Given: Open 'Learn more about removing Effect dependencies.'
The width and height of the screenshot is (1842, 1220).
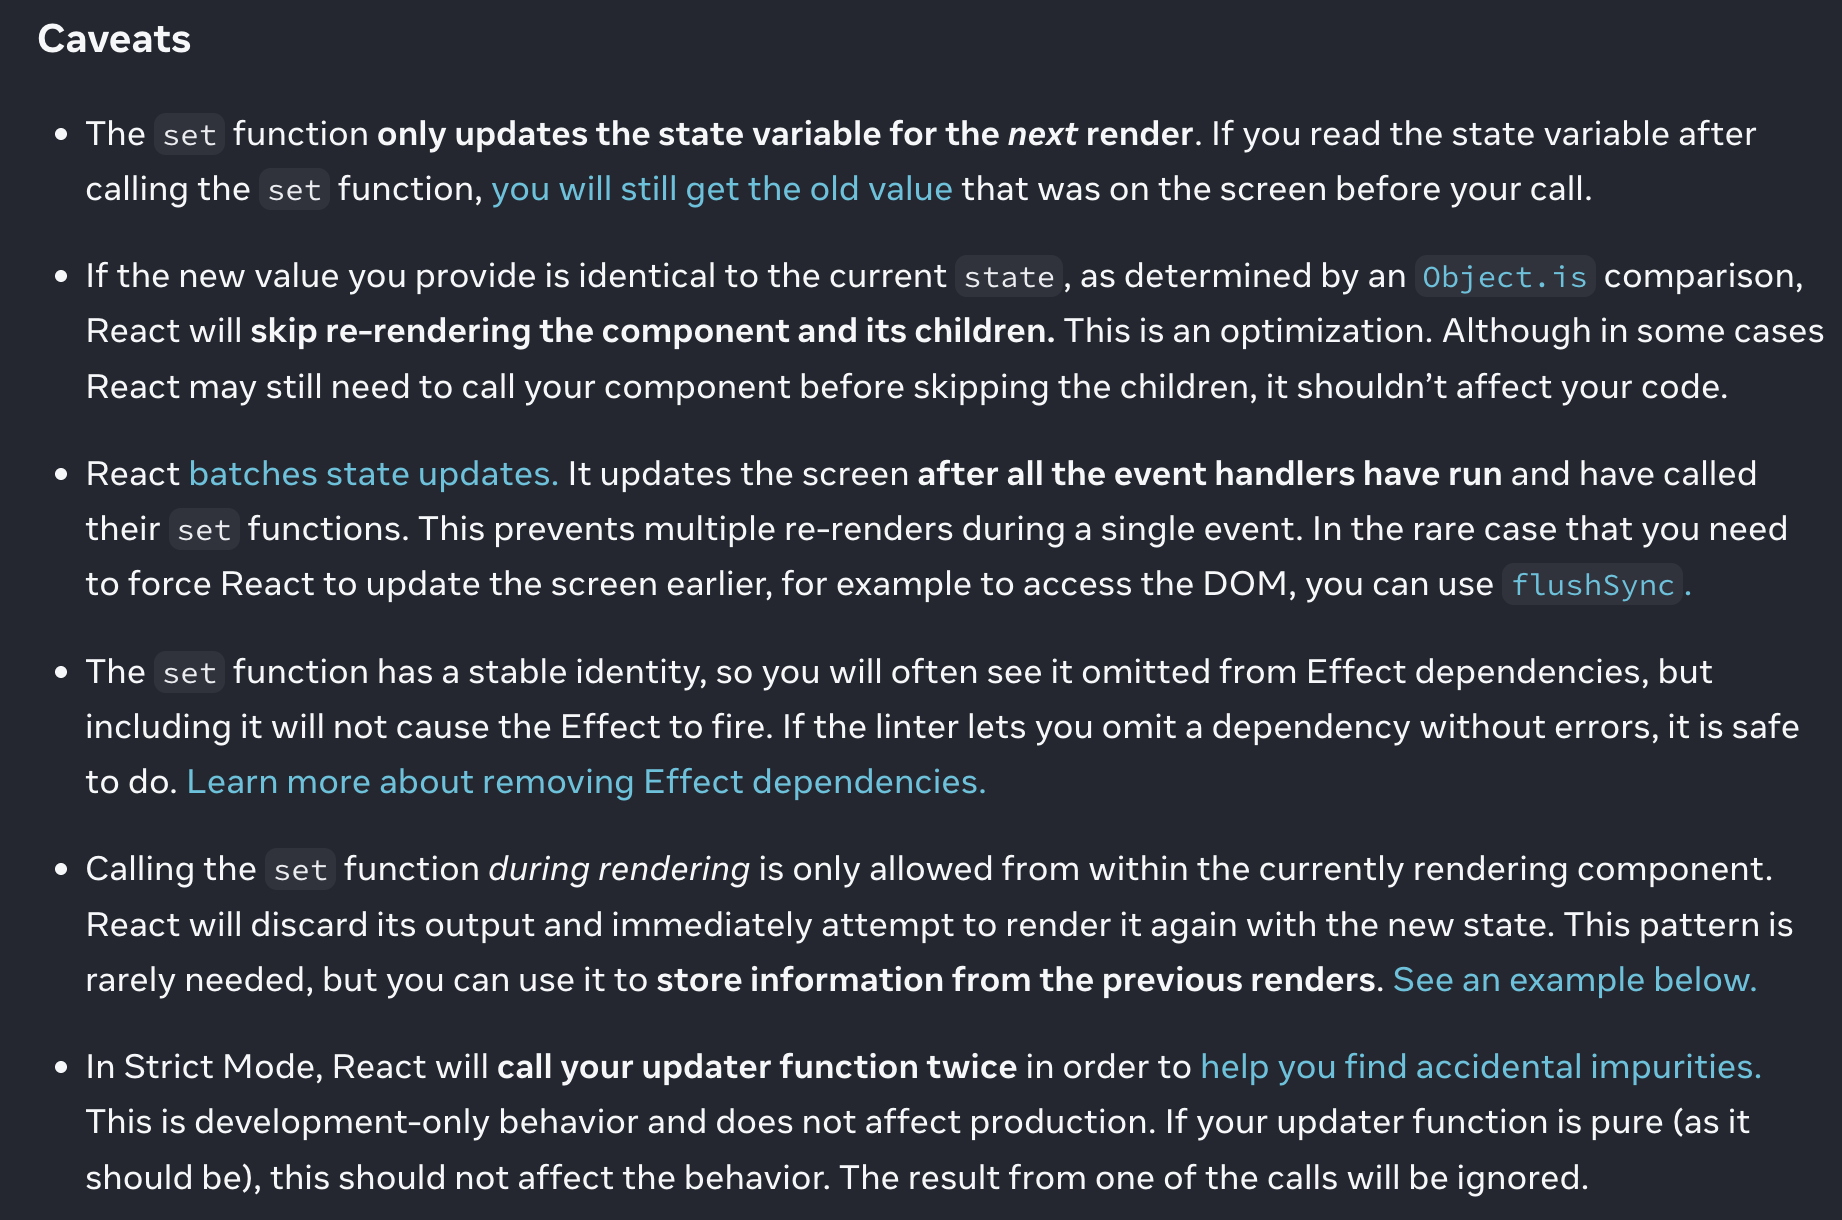Looking at the screenshot, I should (586, 782).
